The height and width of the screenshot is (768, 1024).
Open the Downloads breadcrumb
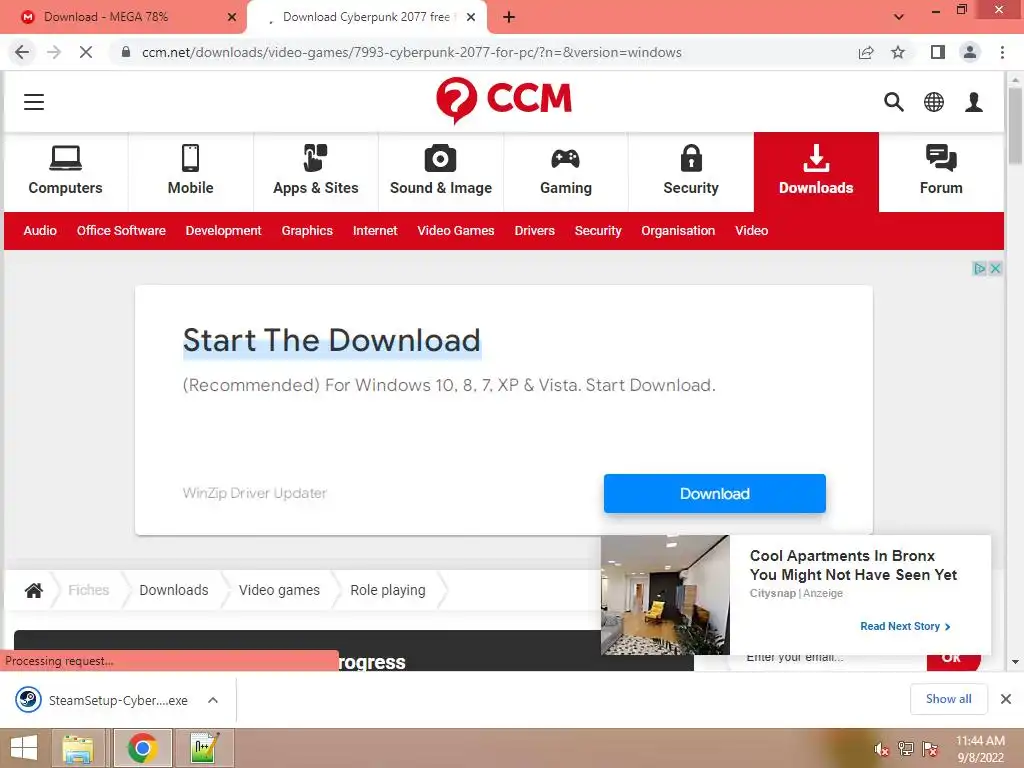tap(174, 590)
